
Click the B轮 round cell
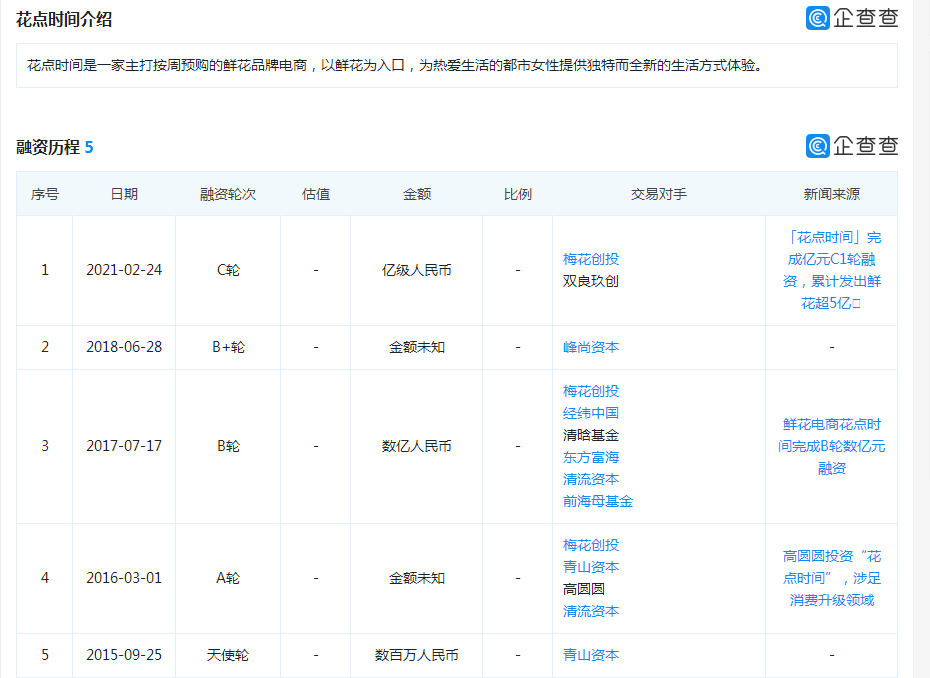pyautogui.click(x=228, y=446)
